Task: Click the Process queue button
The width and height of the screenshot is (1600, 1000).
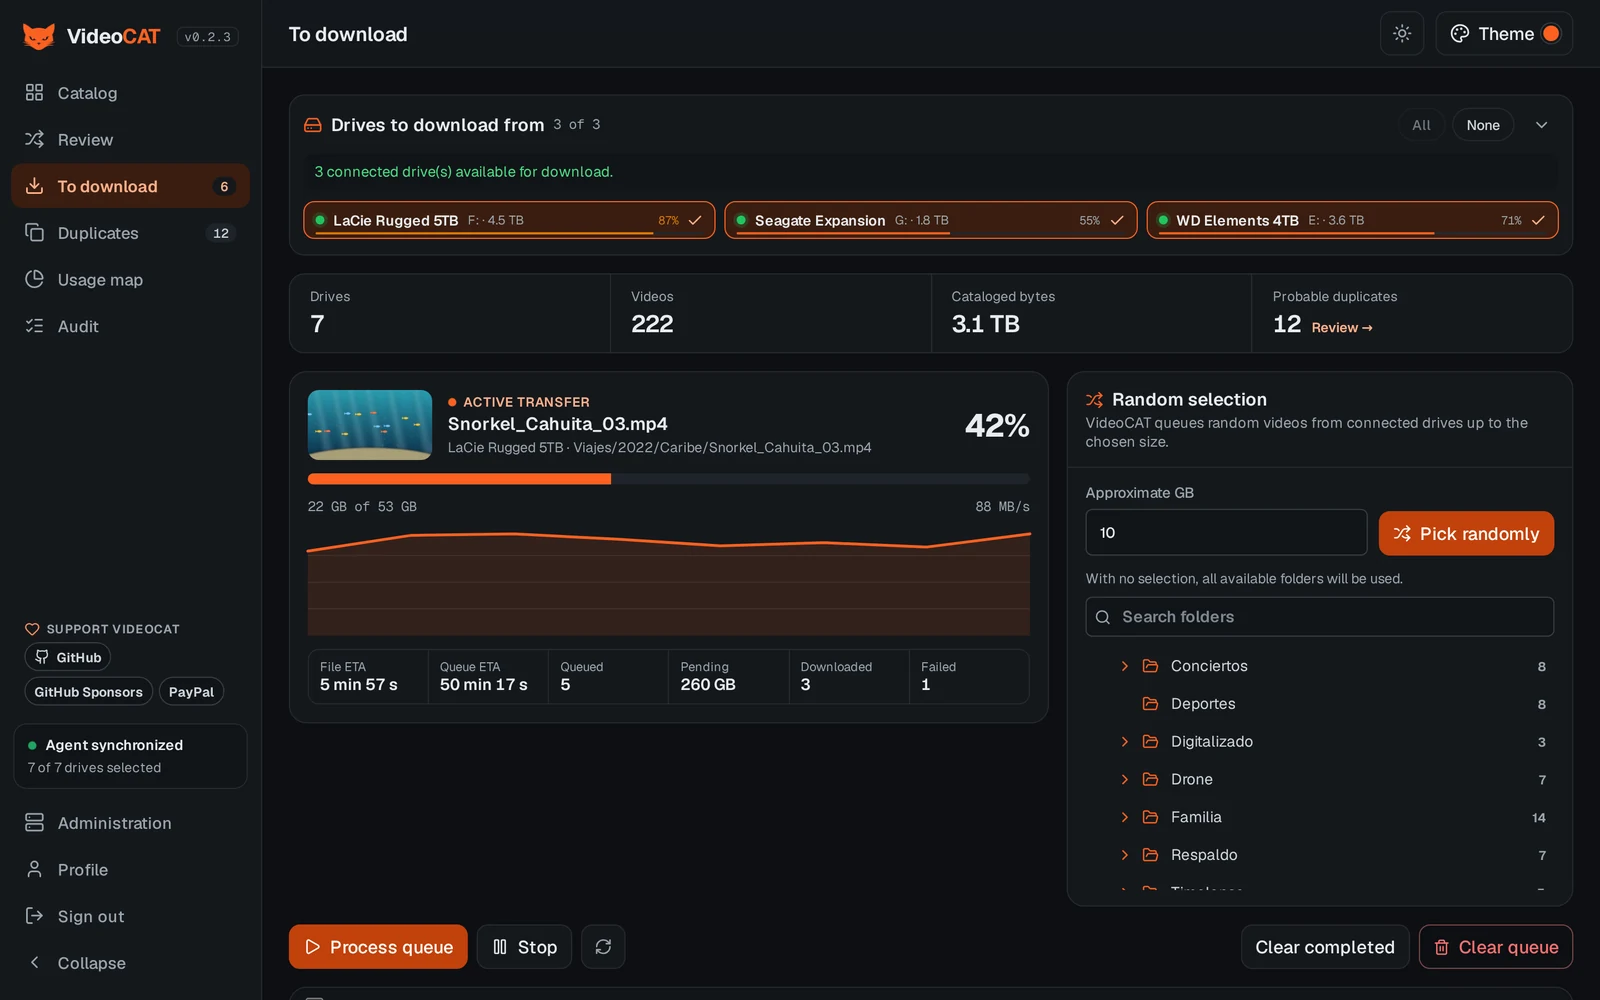Action: [378, 947]
